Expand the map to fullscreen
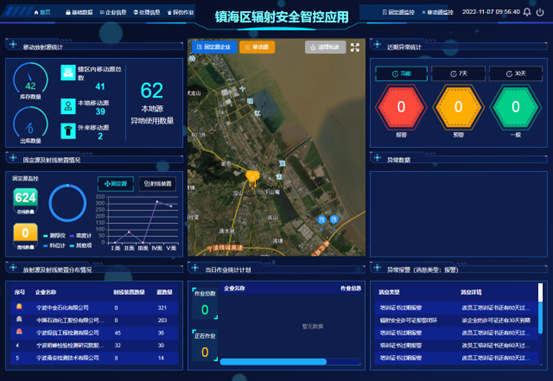Screen dimensions: 553x381 pos(355,48)
